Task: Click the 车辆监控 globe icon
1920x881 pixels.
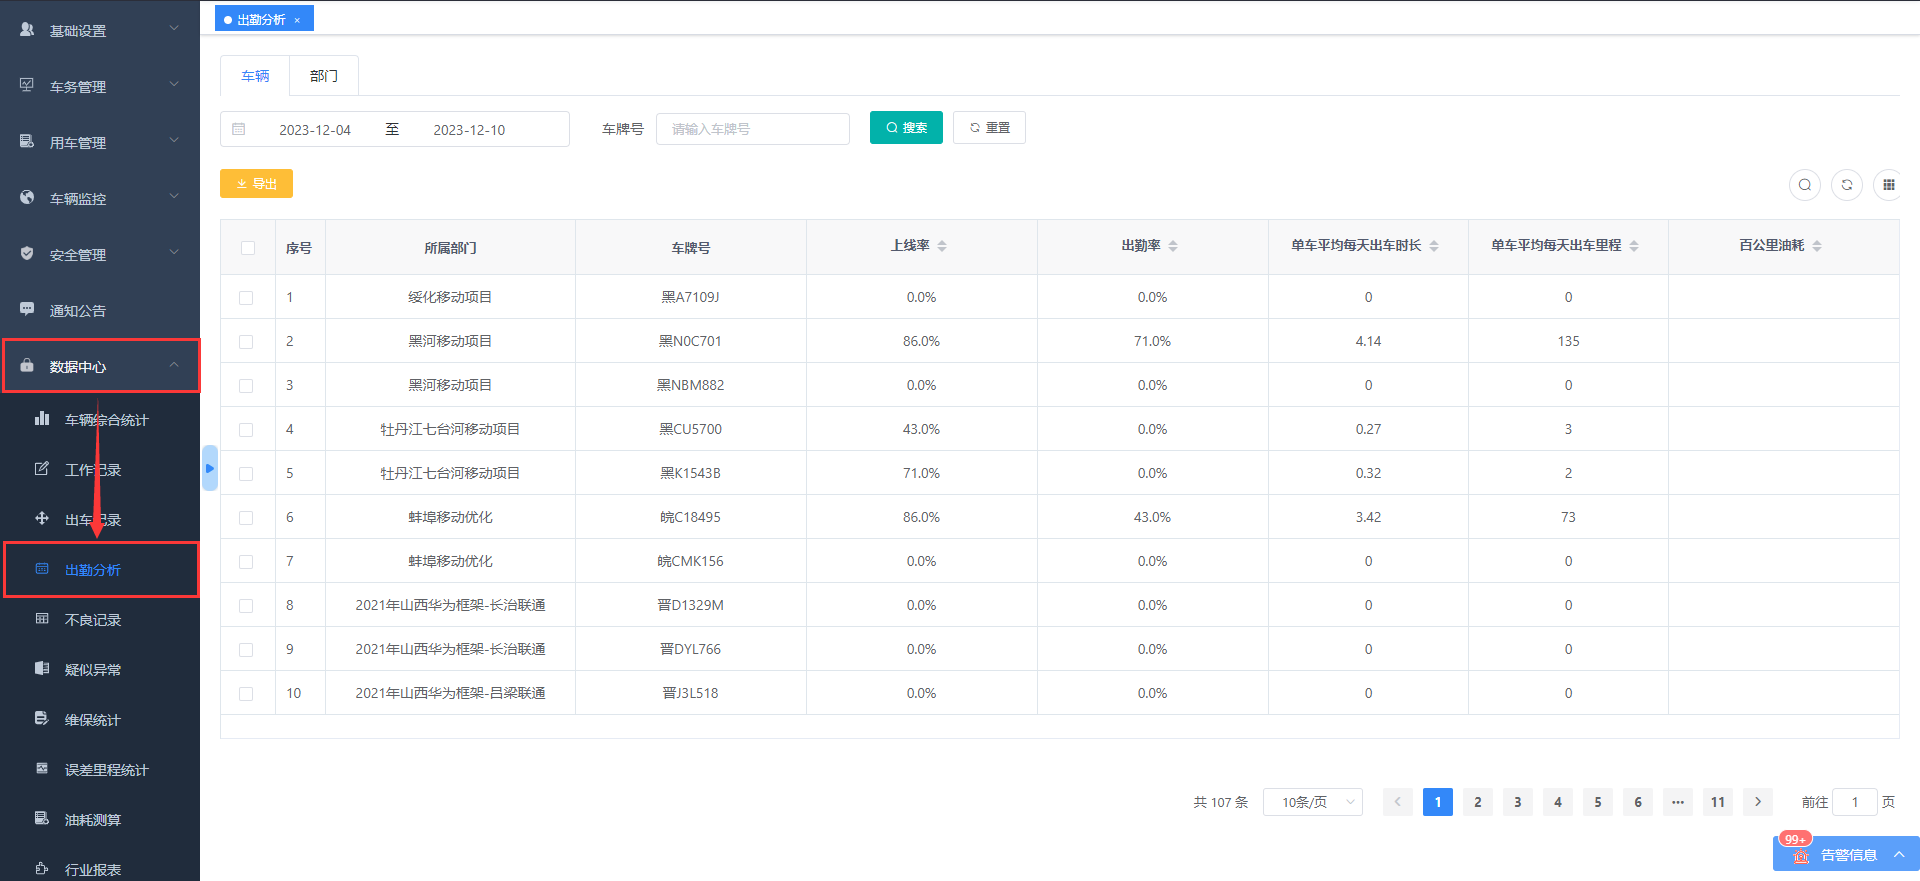Action: 27,198
